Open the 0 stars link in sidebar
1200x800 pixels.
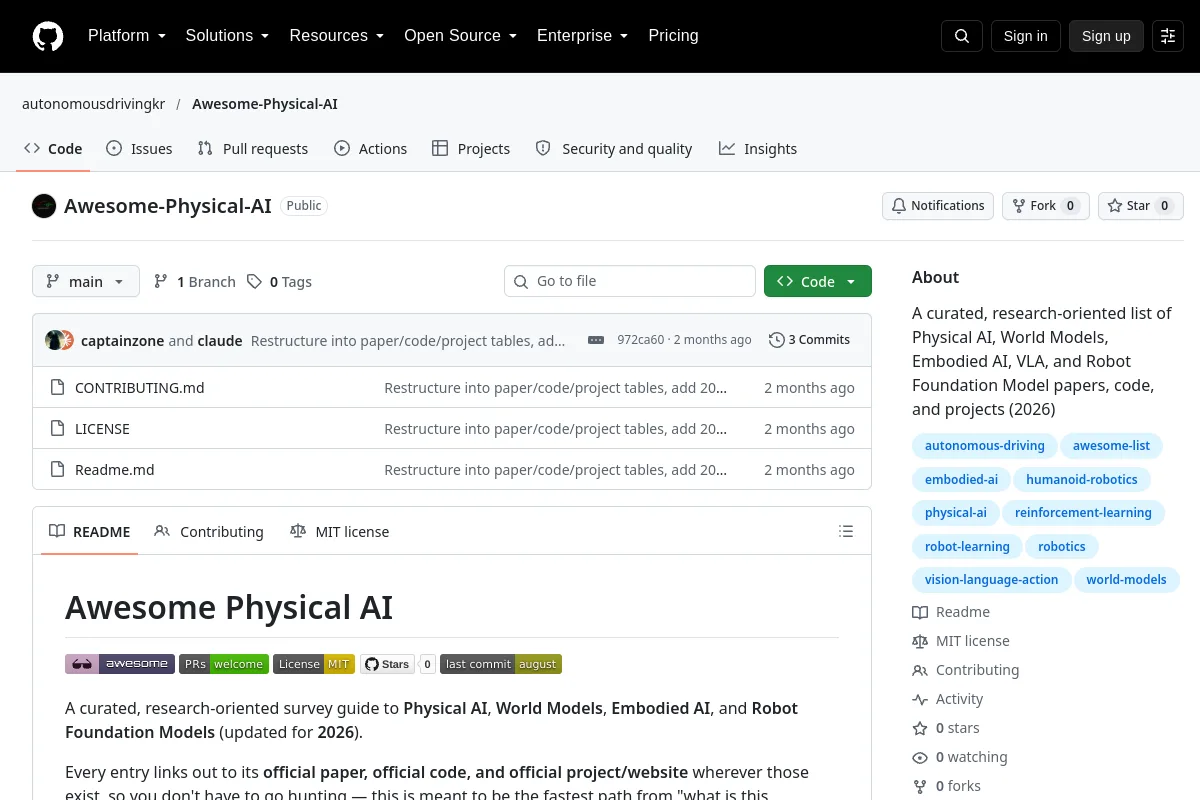coord(946,728)
